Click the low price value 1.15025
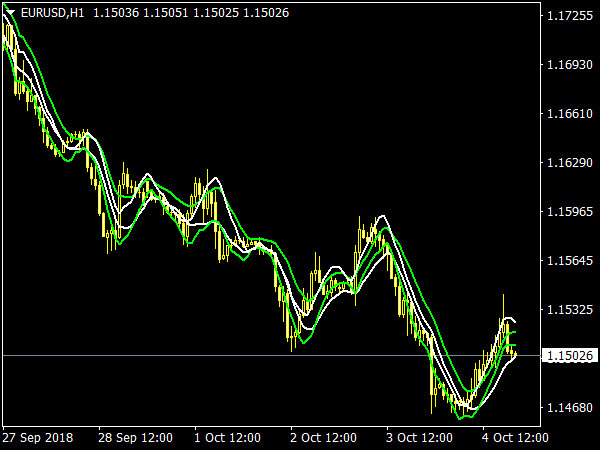This screenshot has height=450, width=600. coord(216,13)
